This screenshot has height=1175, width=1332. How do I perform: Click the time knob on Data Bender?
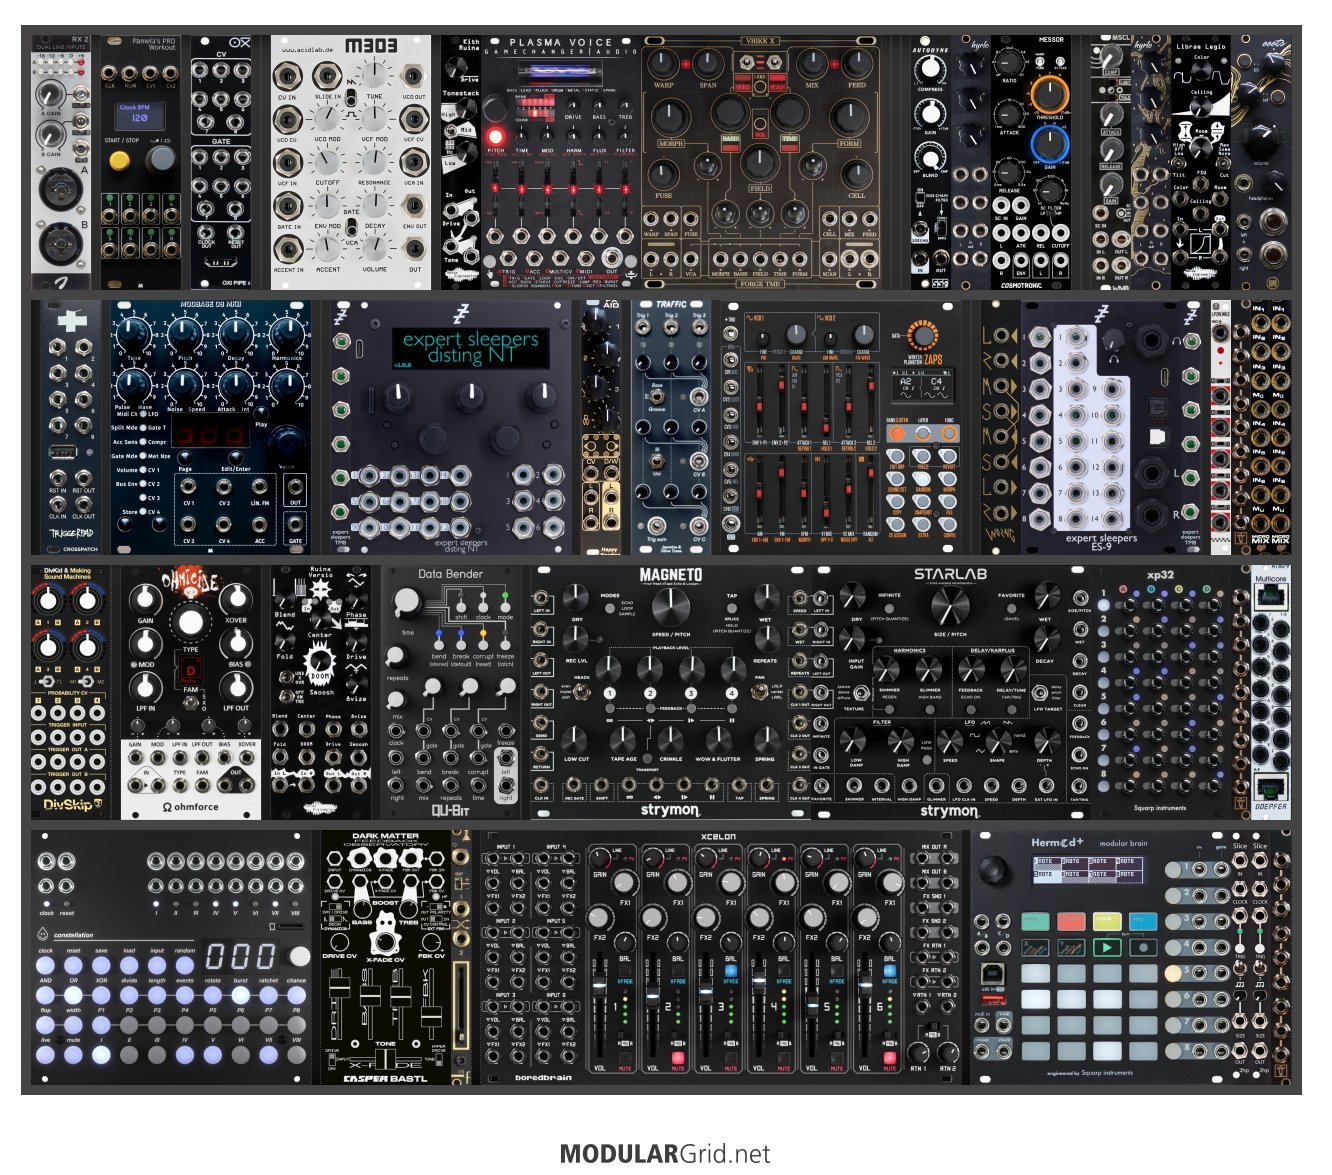[407, 602]
